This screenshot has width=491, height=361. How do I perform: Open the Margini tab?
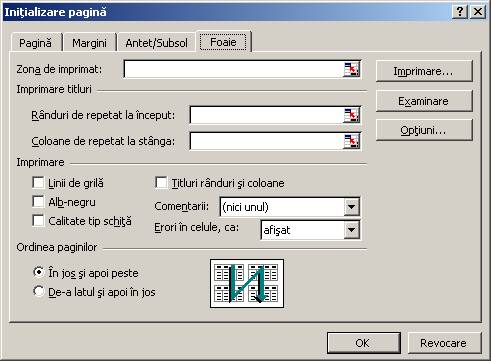coord(89,43)
